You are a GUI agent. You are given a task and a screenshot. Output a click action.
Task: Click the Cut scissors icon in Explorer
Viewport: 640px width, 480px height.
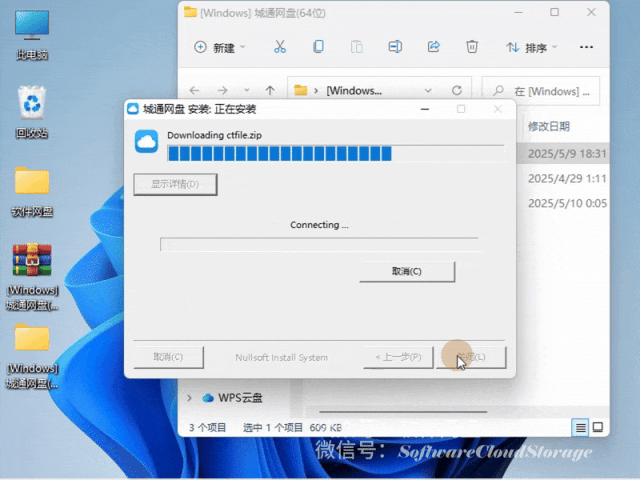280,47
